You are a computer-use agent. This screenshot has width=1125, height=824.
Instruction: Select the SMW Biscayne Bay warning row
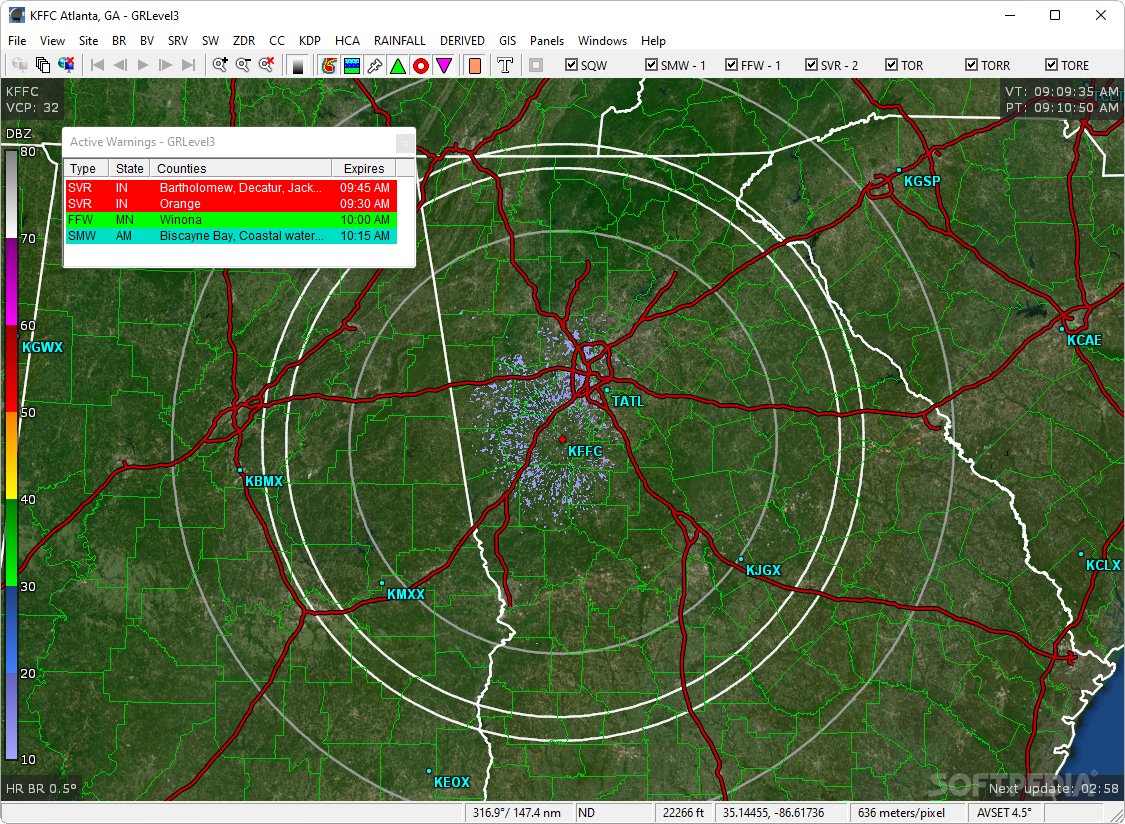coord(231,235)
